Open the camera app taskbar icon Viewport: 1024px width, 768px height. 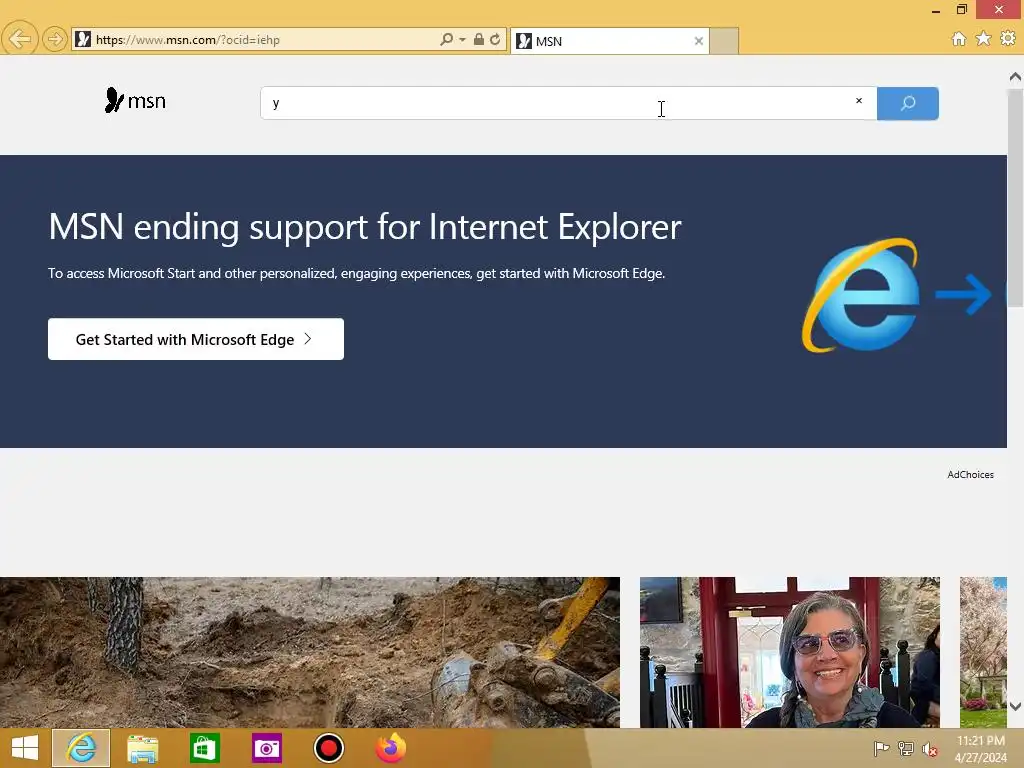[266, 748]
